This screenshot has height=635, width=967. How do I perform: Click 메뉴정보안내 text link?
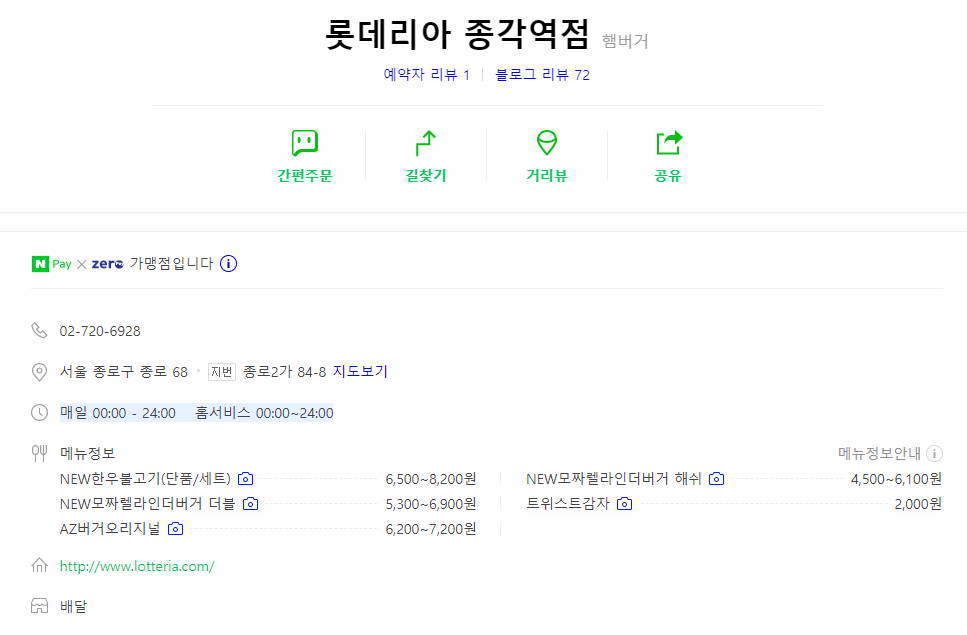pyautogui.click(x=879, y=454)
